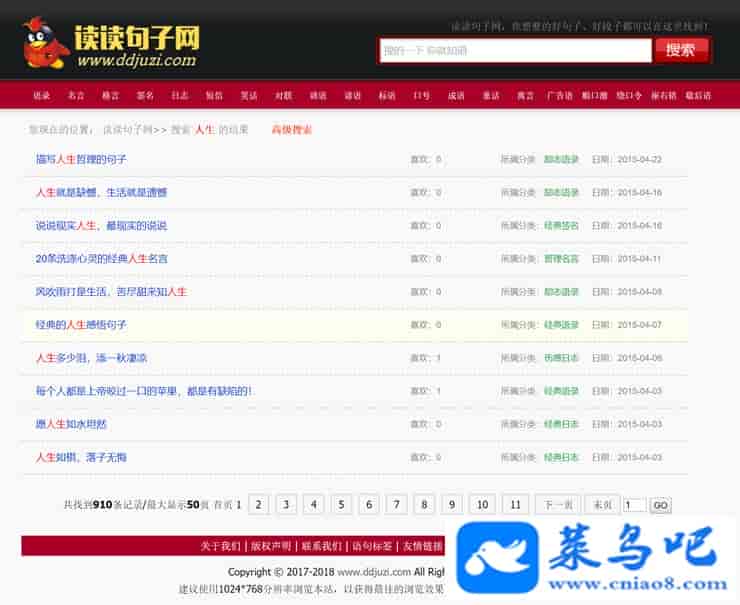Viewport: 740px width, 605px height.
Task: Open the 成语 navigation item
Action: (x=456, y=96)
